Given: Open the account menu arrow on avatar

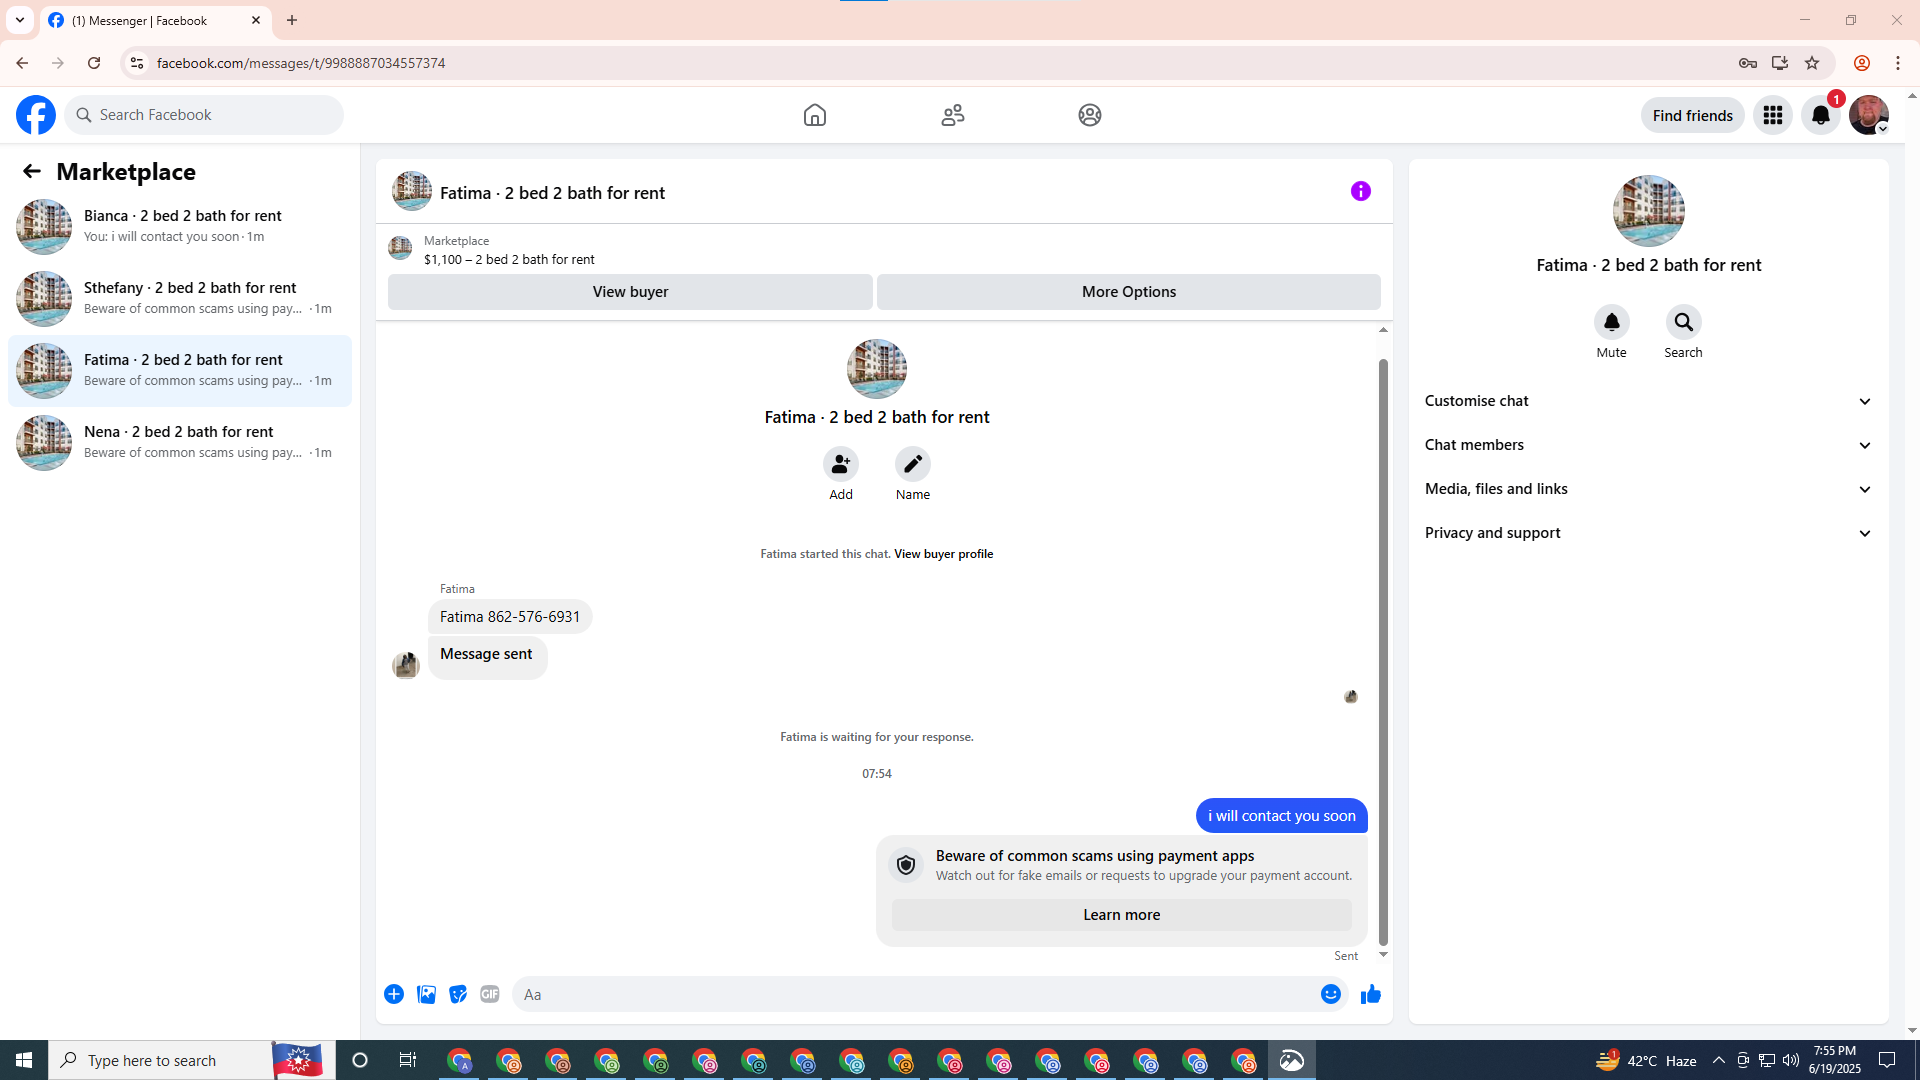Looking at the screenshot, I should point(1882,129).
